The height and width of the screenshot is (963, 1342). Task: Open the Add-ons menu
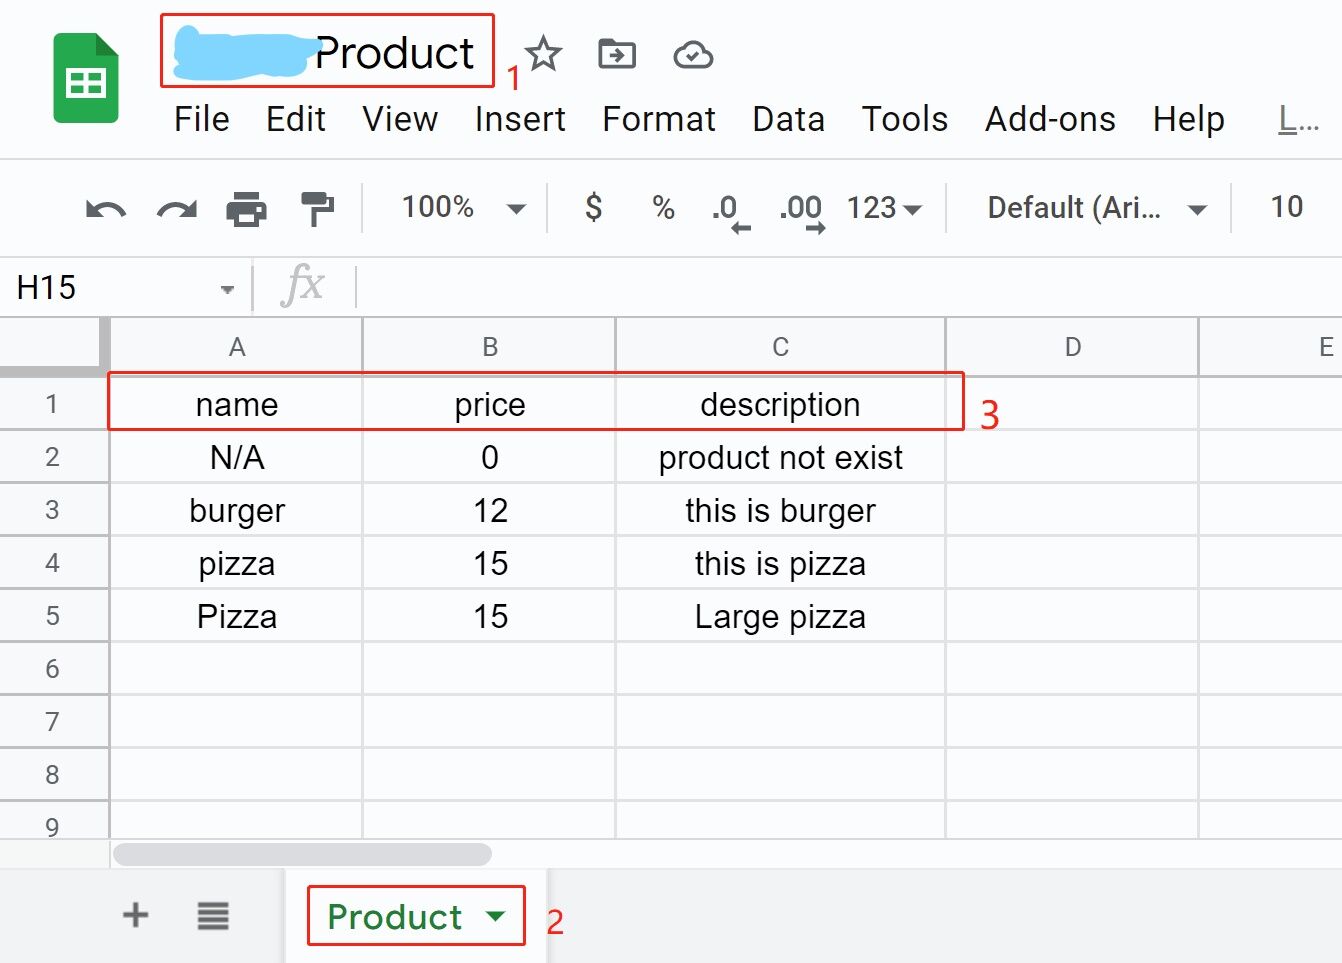pyautogui.click(x=1050, y=119)
